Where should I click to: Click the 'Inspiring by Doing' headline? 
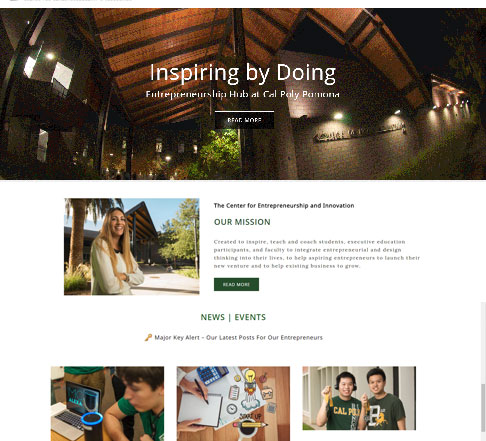(243, 72)
